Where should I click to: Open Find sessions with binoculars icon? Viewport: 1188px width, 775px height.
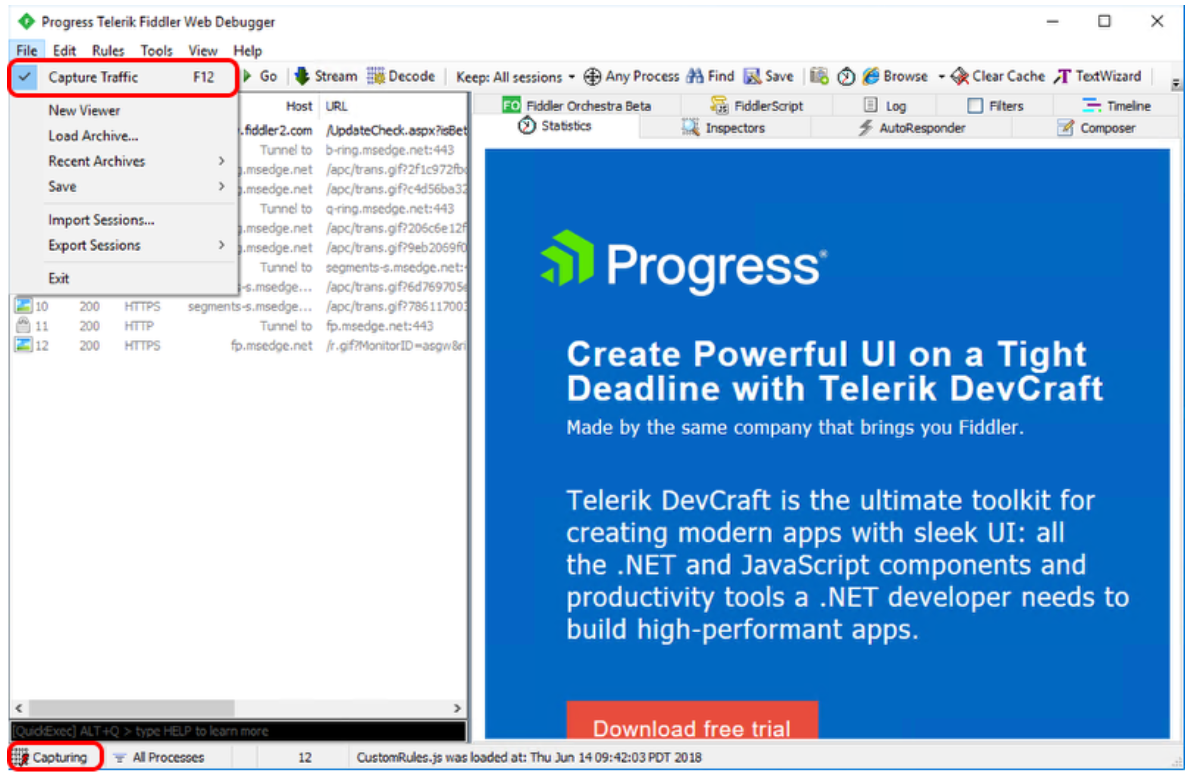pos(695,76)
